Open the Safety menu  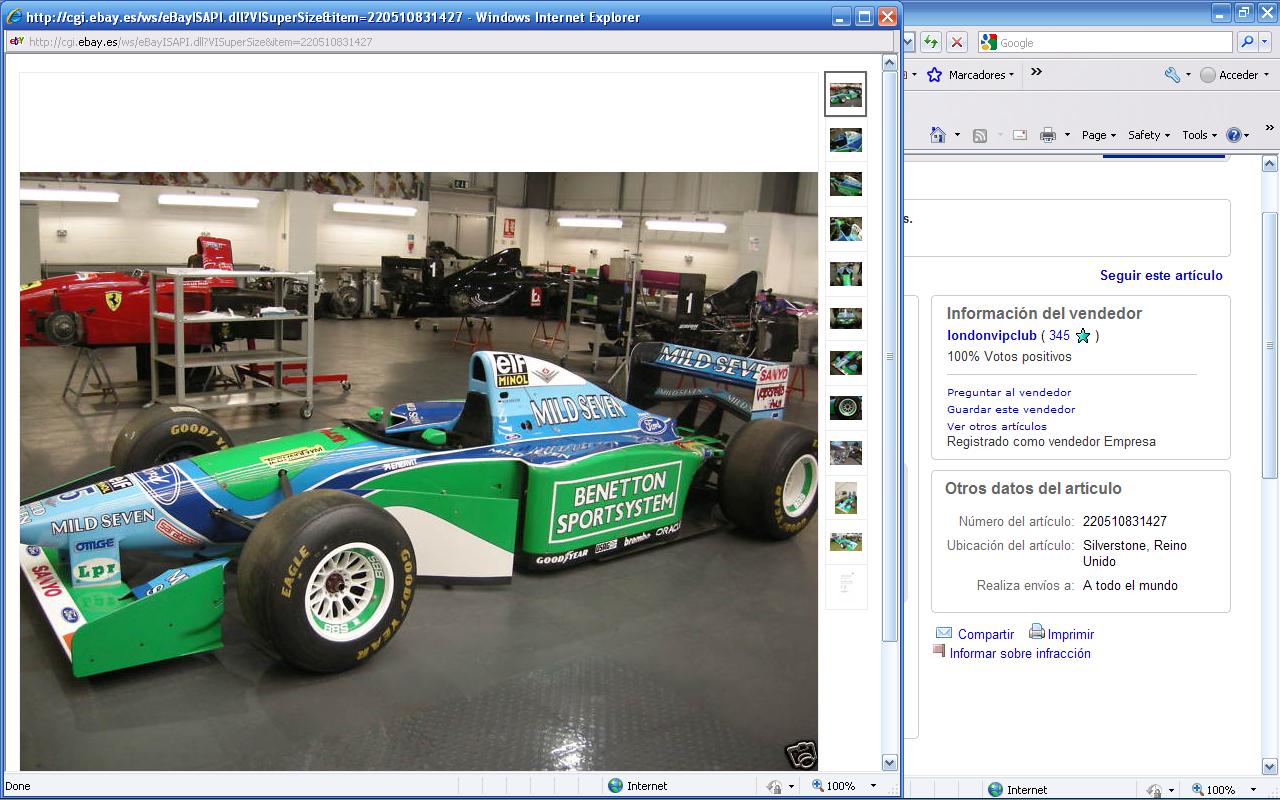tap(1148, 135)
